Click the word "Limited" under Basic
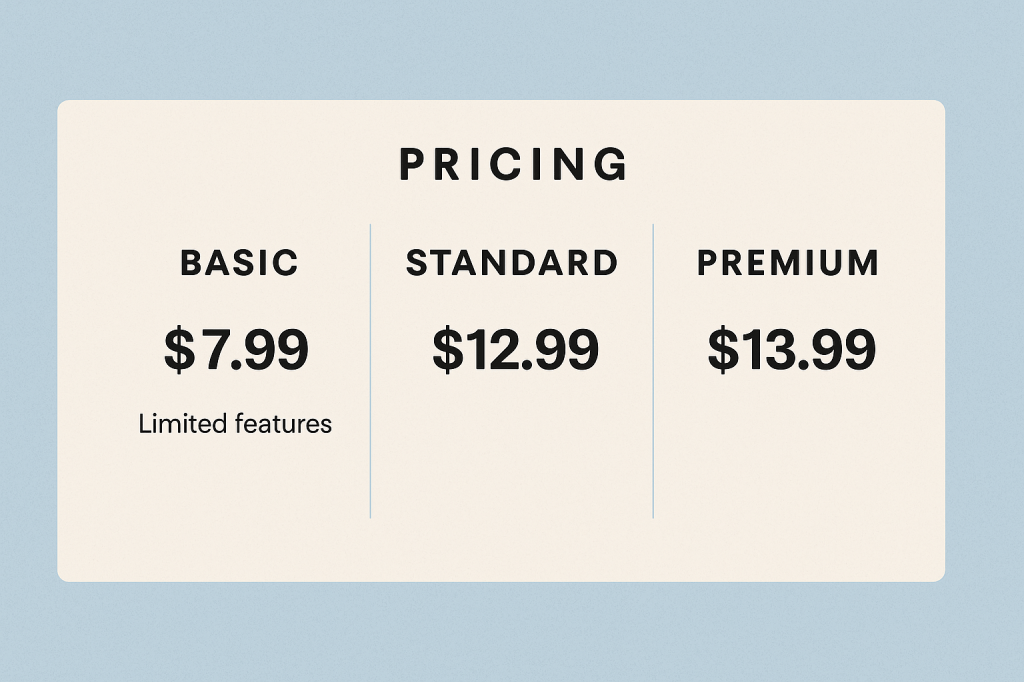 coord(182,424)
